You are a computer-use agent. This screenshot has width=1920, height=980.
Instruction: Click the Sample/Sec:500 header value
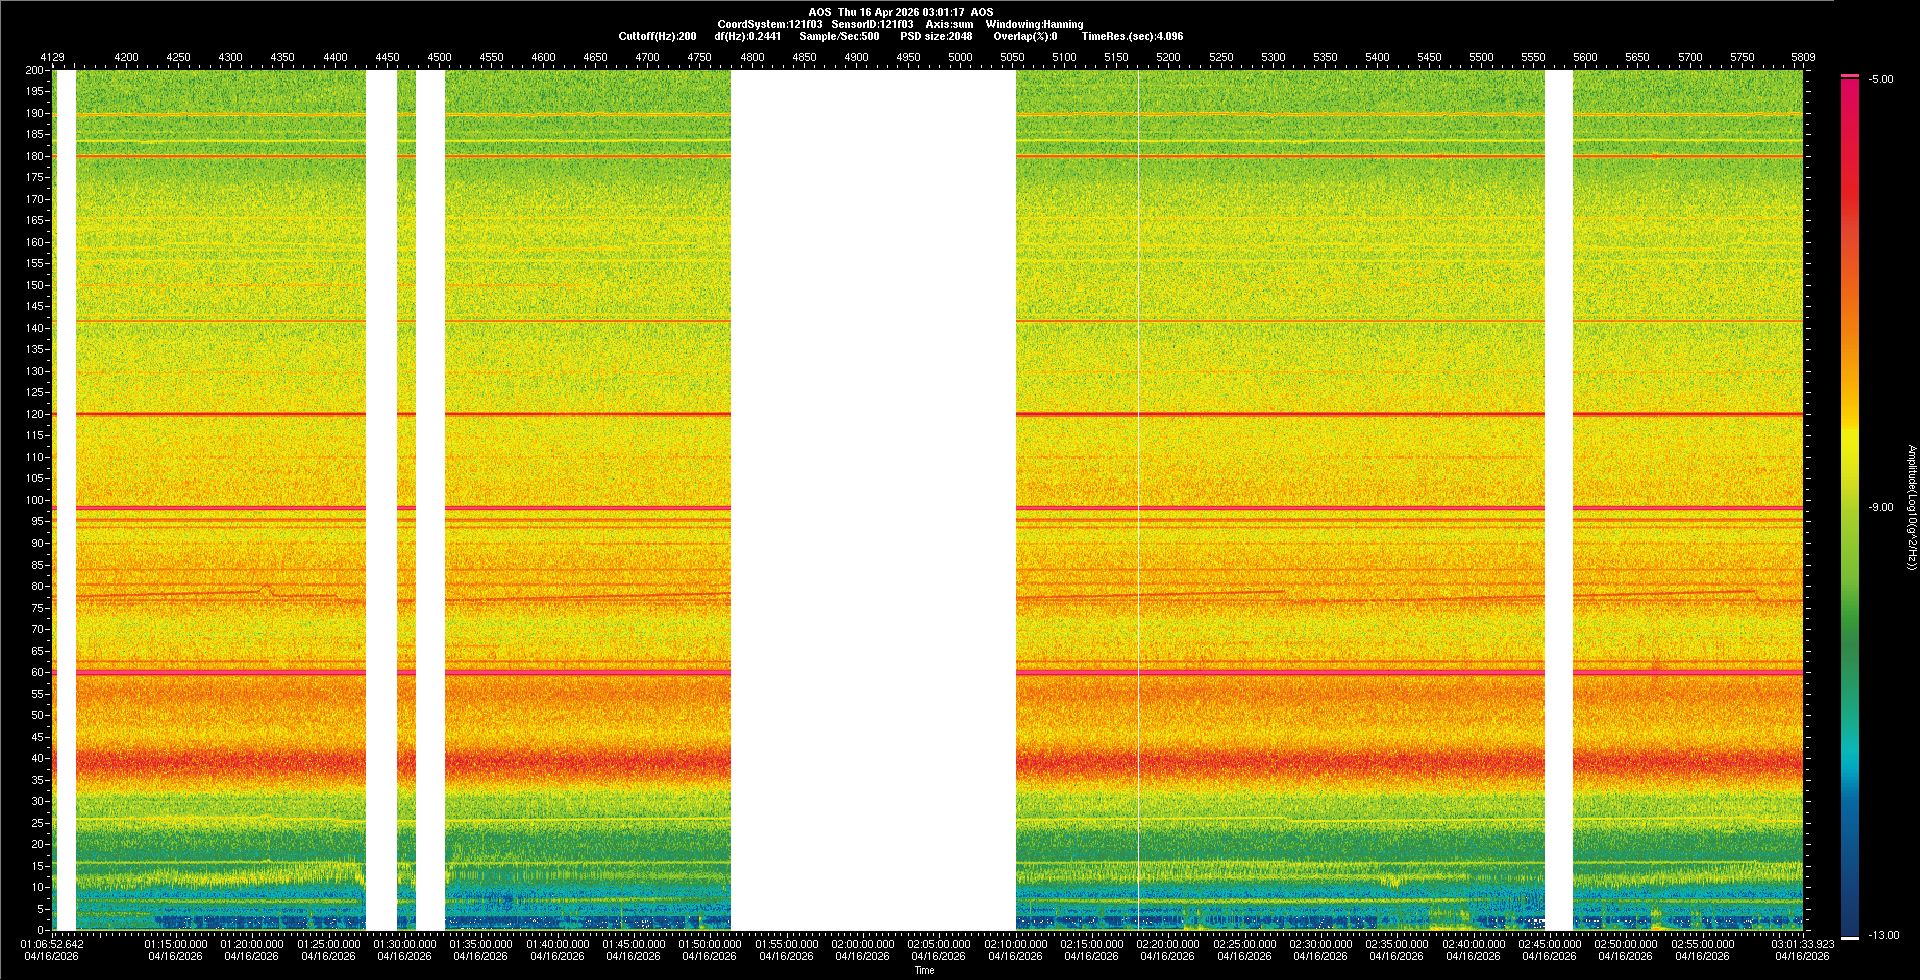[x=839, y=36]
